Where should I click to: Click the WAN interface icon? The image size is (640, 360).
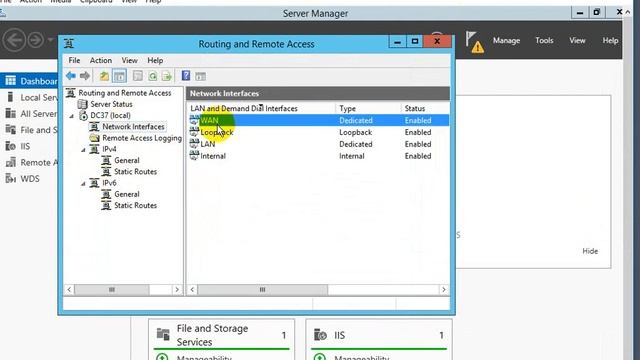194,120
